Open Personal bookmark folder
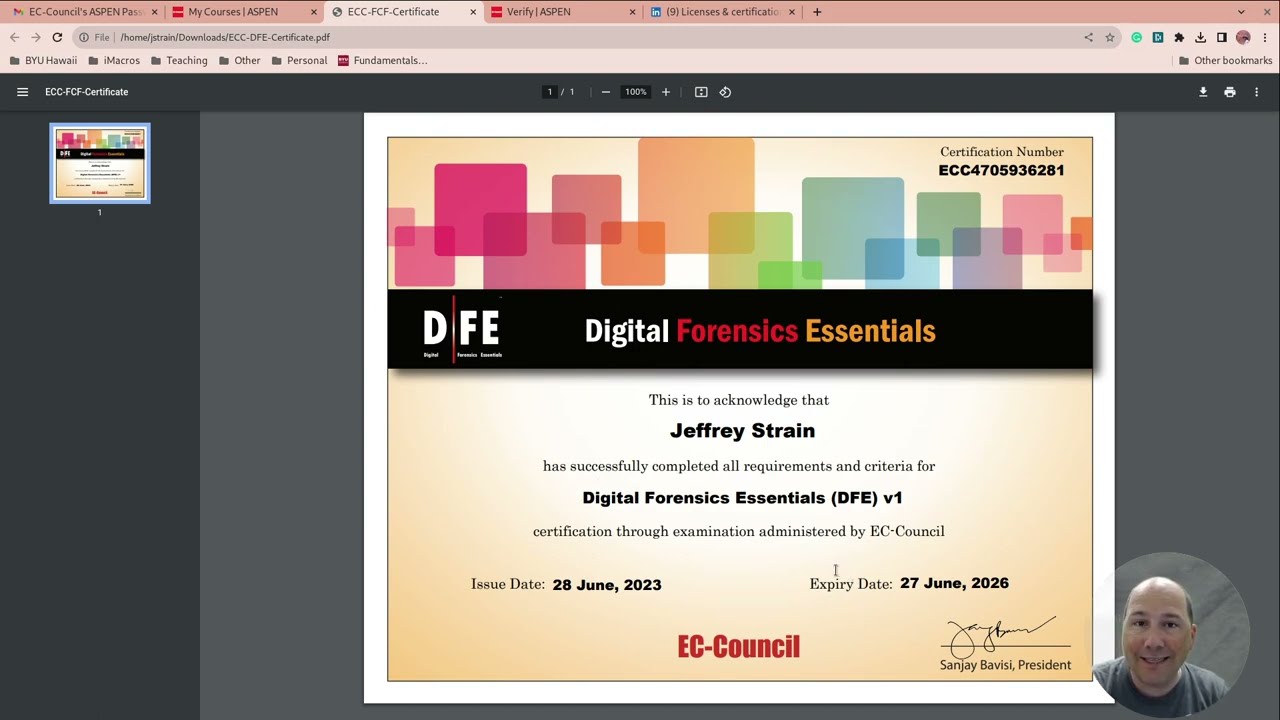Screen dimensions: 1280x720 (299, 60)
